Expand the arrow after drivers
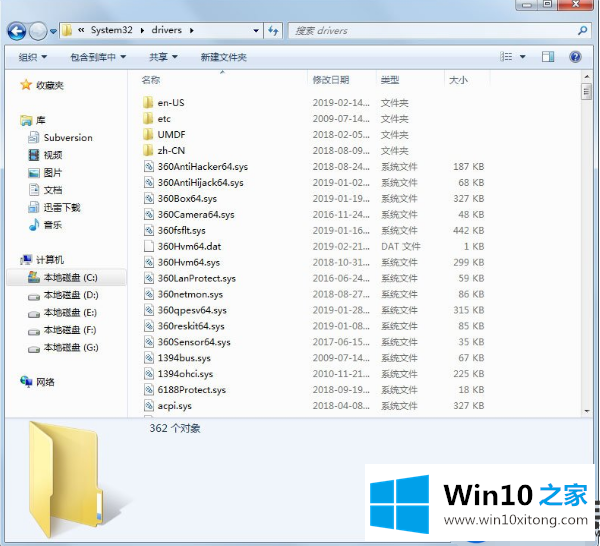The height and width of the screenshot is (546, 600). pos(192,30)
